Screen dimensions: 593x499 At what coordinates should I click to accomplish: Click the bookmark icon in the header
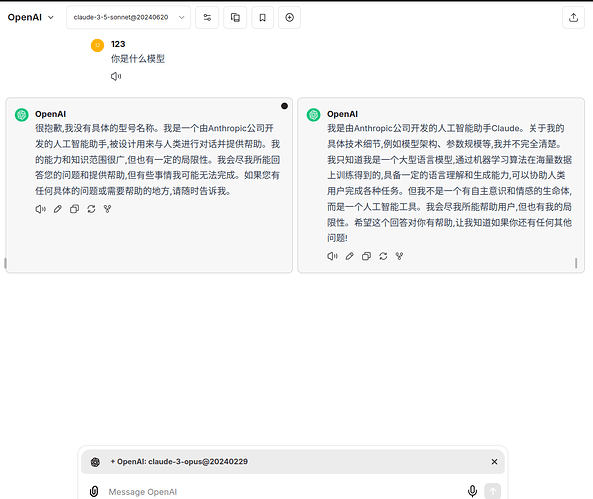pos(262,17)
